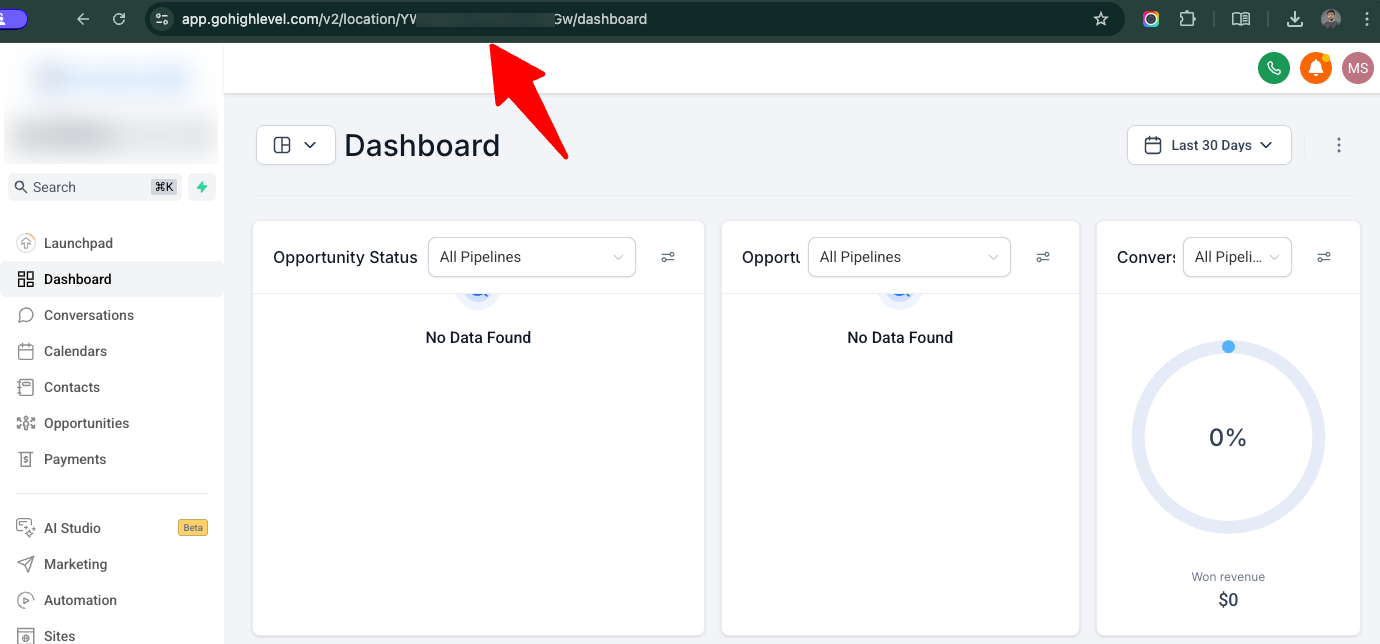The image size is (1380, 644).
Task: Open AI Studio beta section
Action: pos(72,528)
